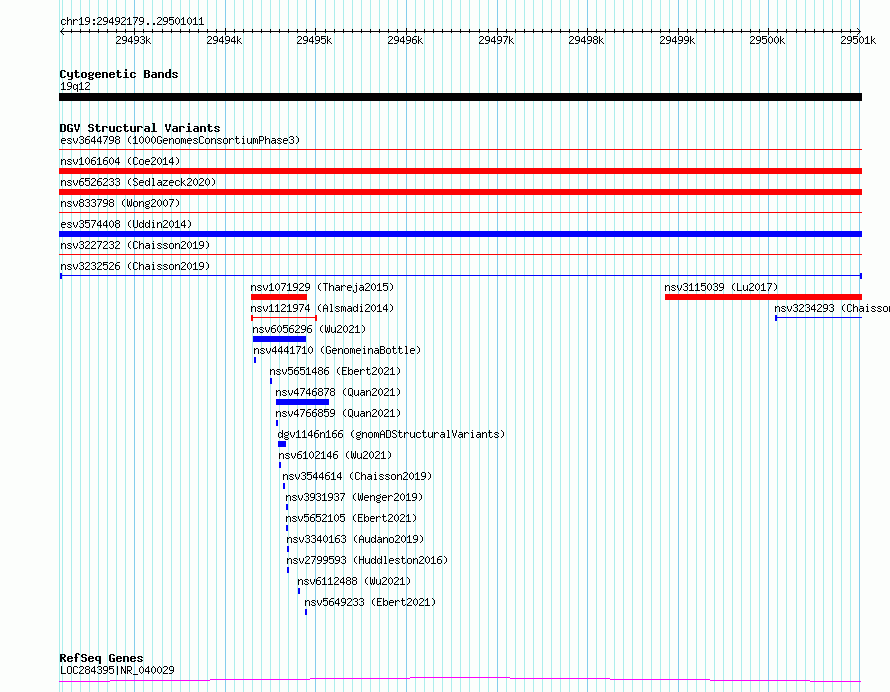Select the nsv4746878 (Quan2021) blue bar
Screen dimensions: 890x692
(303, 402)
